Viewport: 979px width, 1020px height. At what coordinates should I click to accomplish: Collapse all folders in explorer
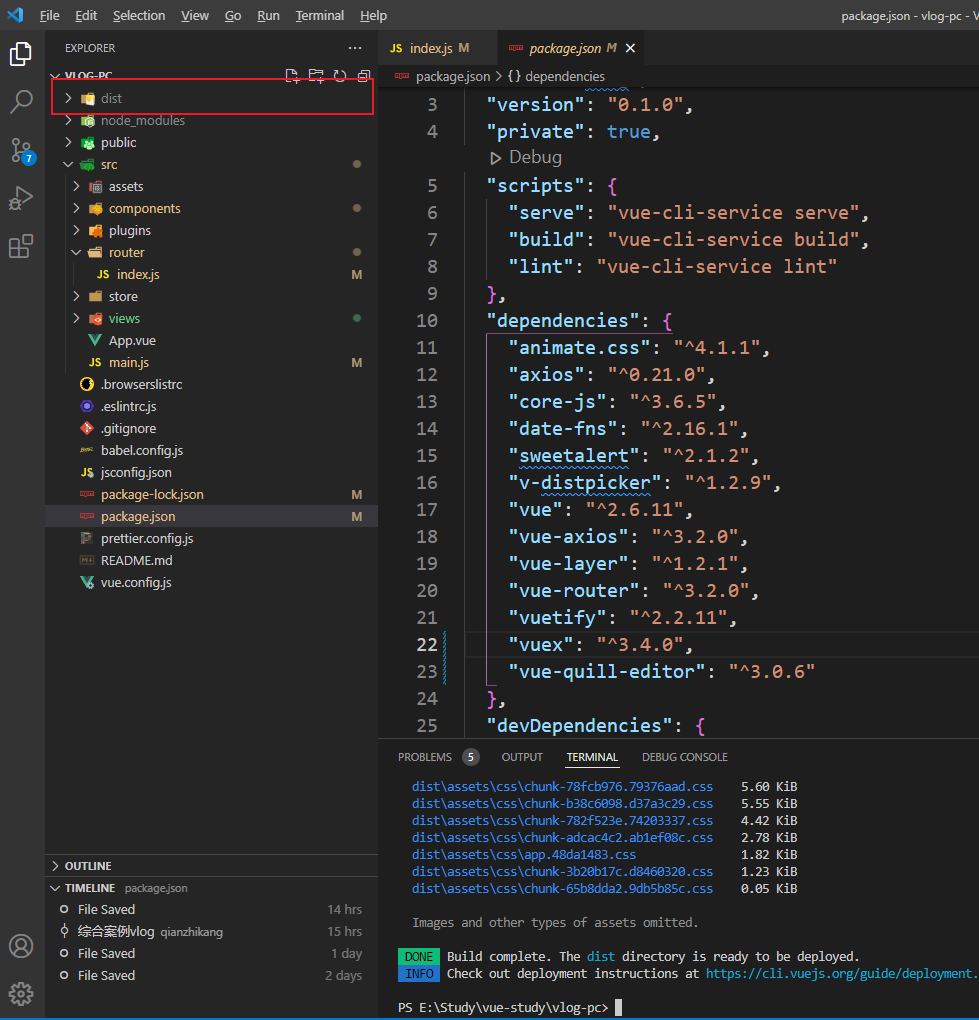364,76
